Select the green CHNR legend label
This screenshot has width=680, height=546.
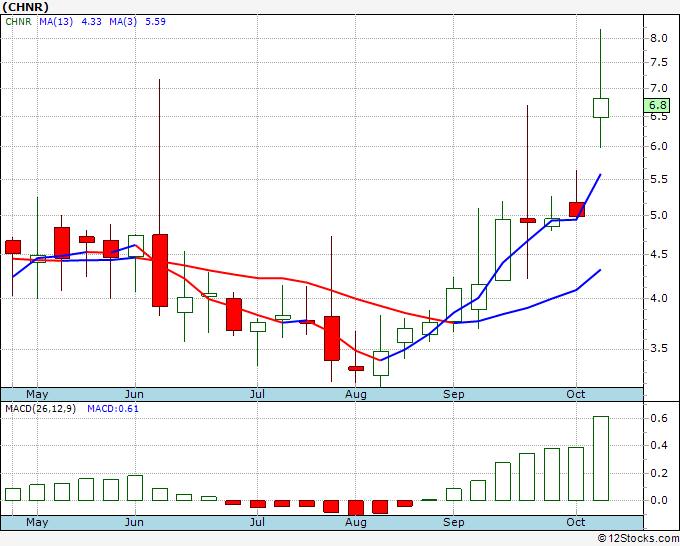click(19, 22)
